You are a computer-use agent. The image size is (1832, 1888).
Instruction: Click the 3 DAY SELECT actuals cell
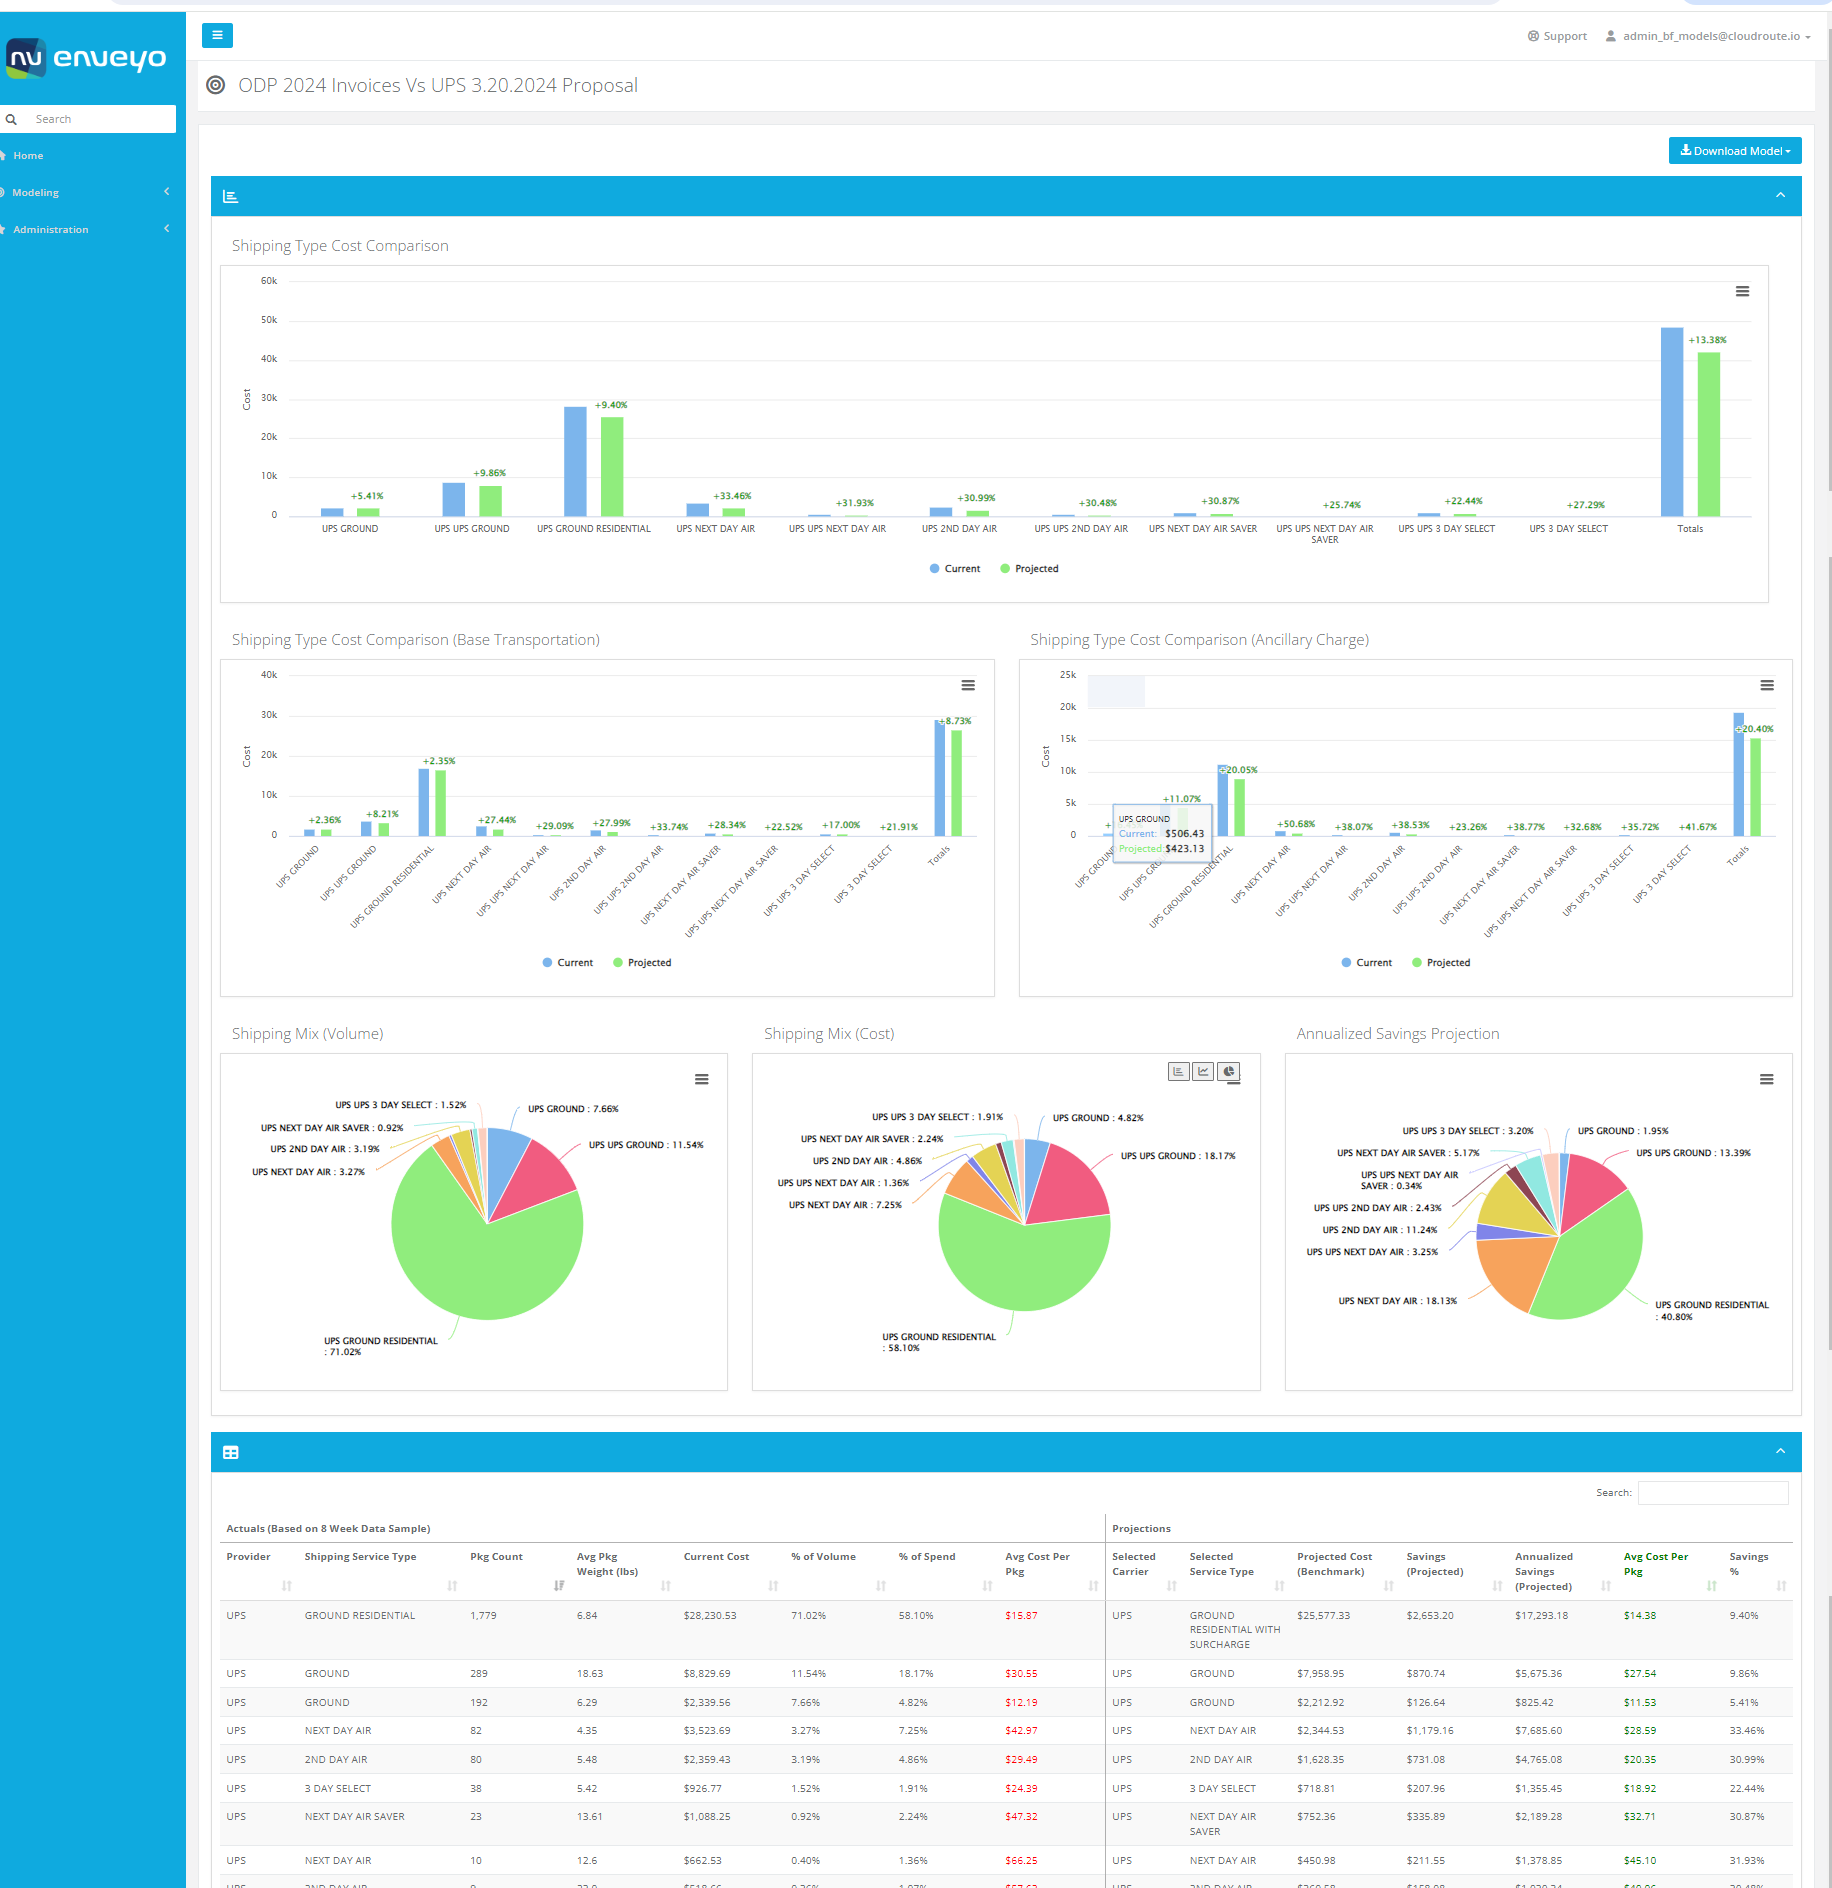pyautogui.click(x=337, y=1788)
